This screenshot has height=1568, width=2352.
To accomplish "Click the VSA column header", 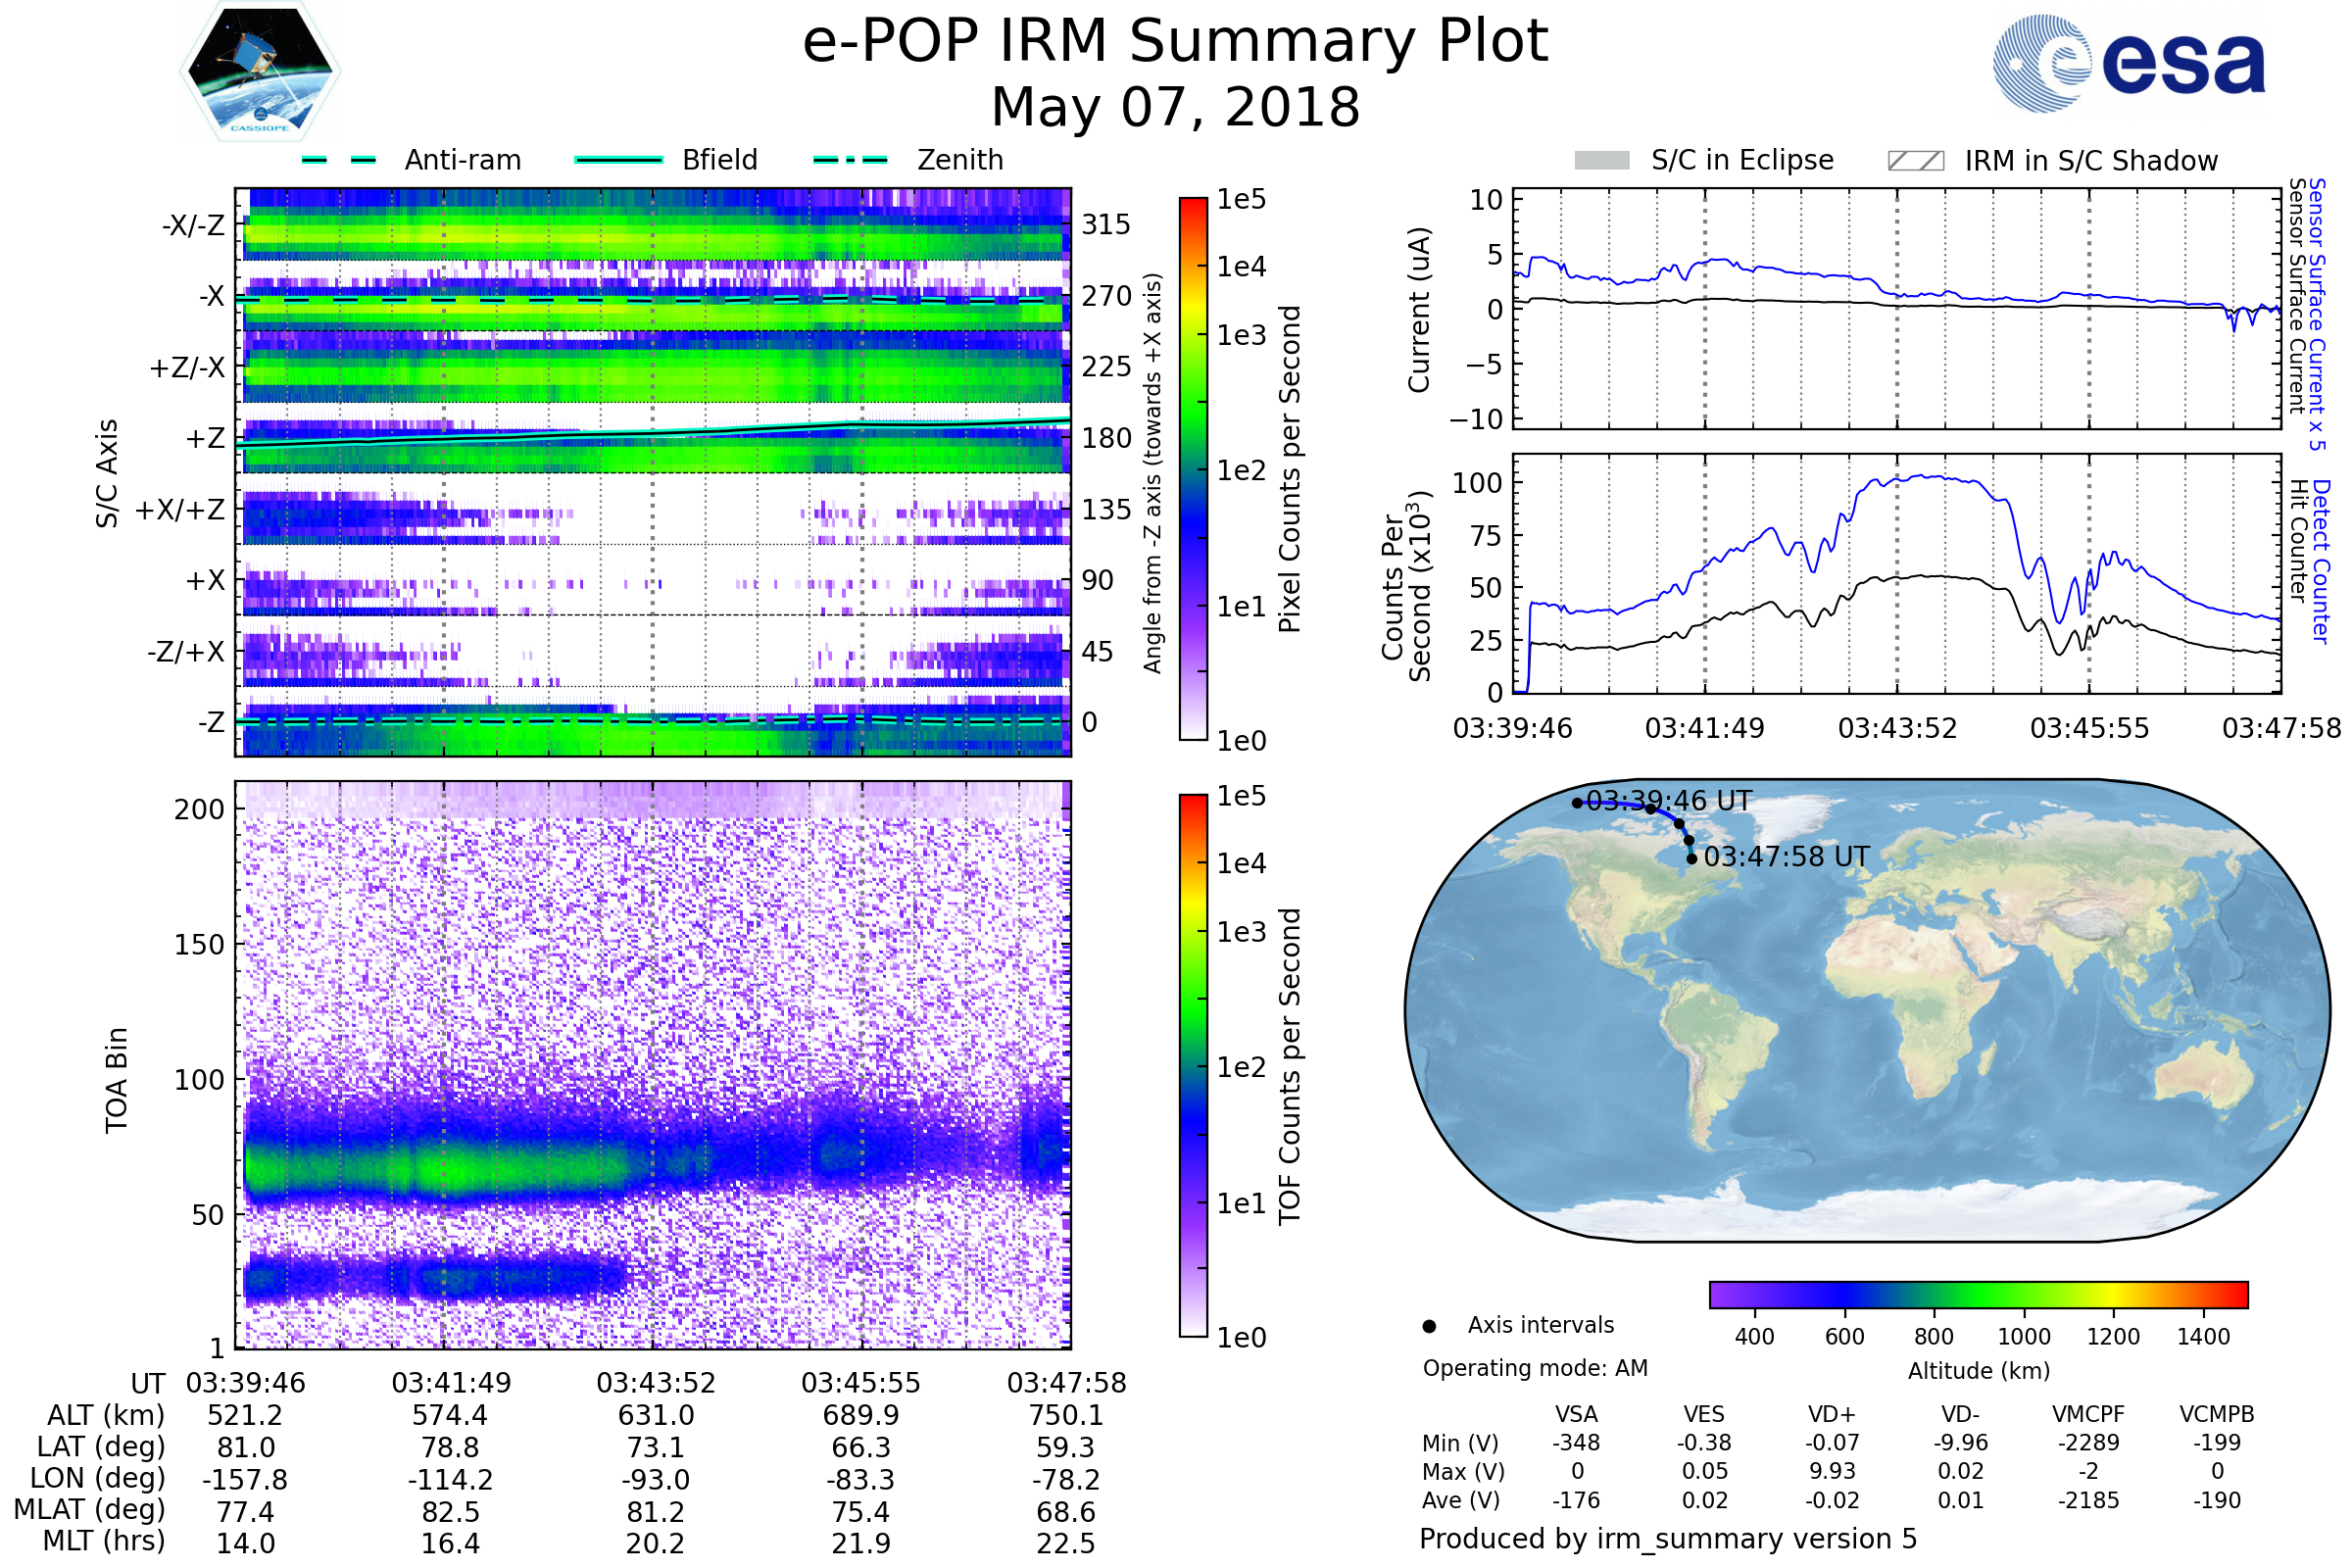I will point(1576,1415).
